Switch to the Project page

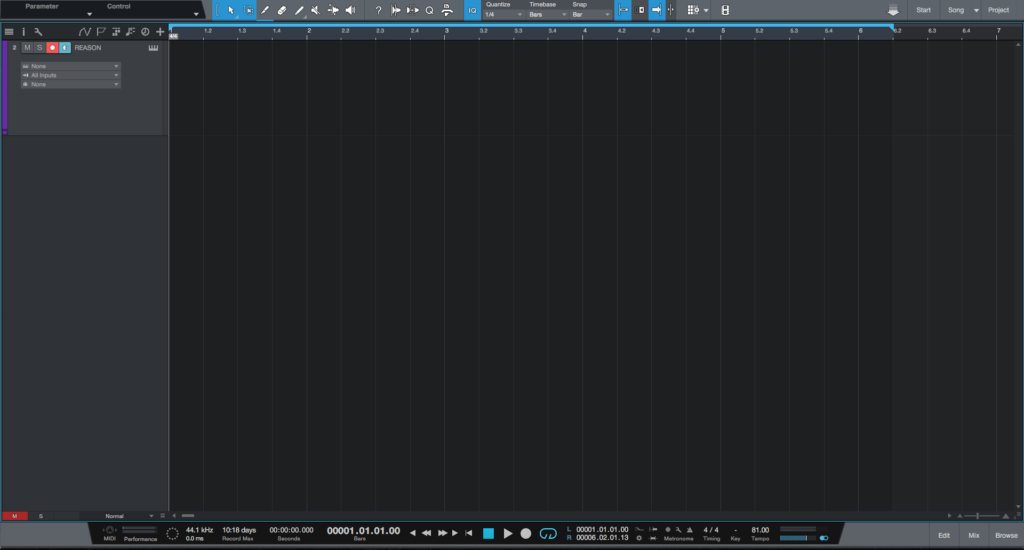[999, 10]
